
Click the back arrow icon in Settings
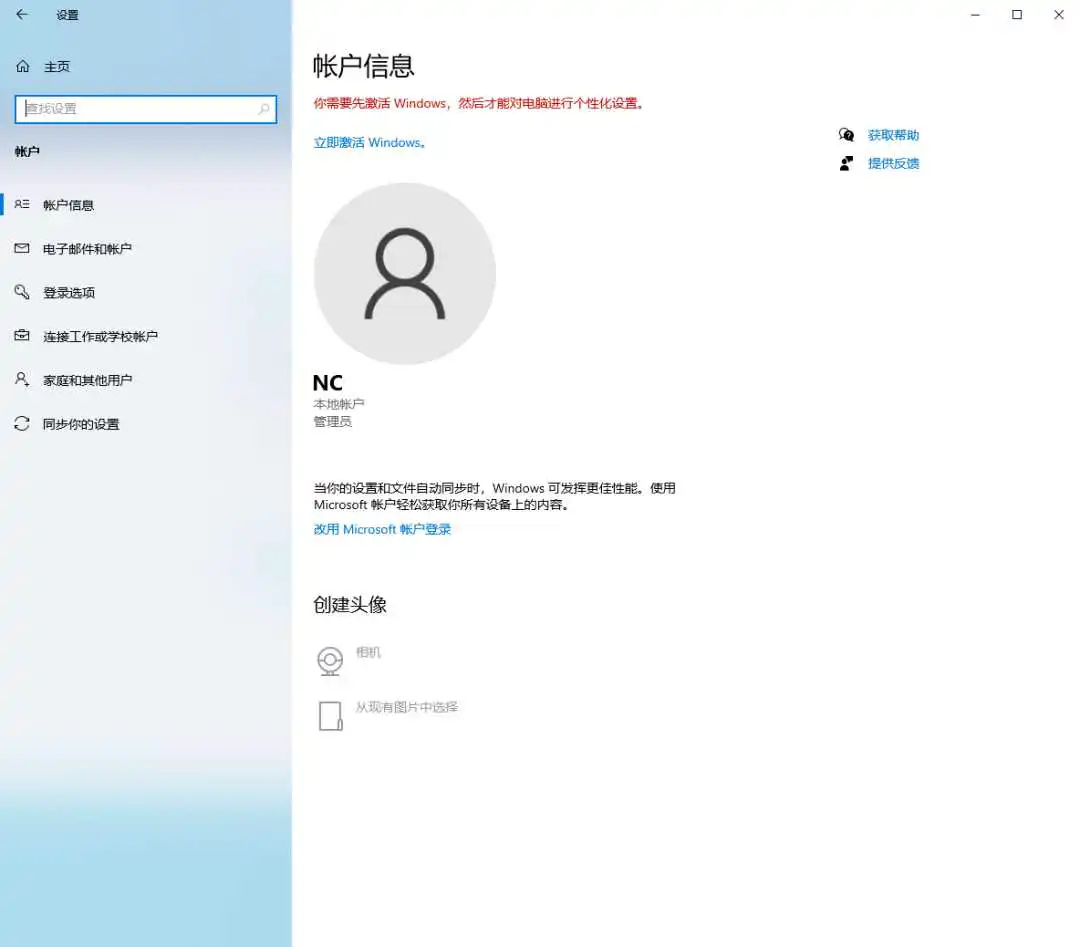(22, 15)
